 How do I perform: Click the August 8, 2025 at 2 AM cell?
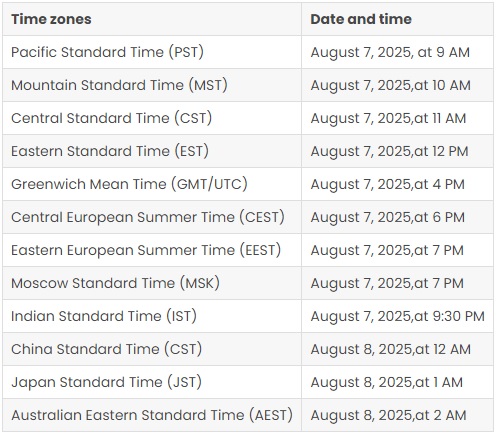(x=397, y=415)
